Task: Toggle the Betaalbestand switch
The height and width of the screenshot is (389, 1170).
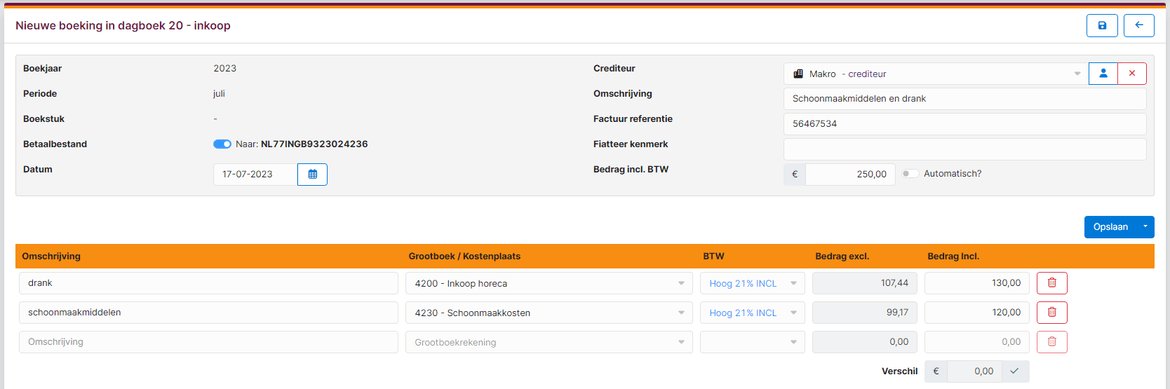Action: [222, 144]
